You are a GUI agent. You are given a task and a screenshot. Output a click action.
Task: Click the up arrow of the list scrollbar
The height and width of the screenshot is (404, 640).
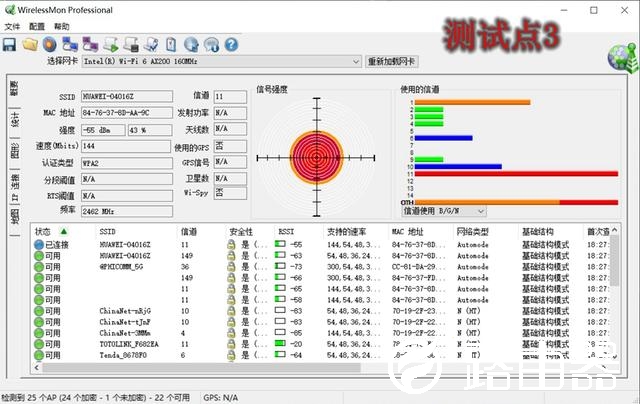614,231
